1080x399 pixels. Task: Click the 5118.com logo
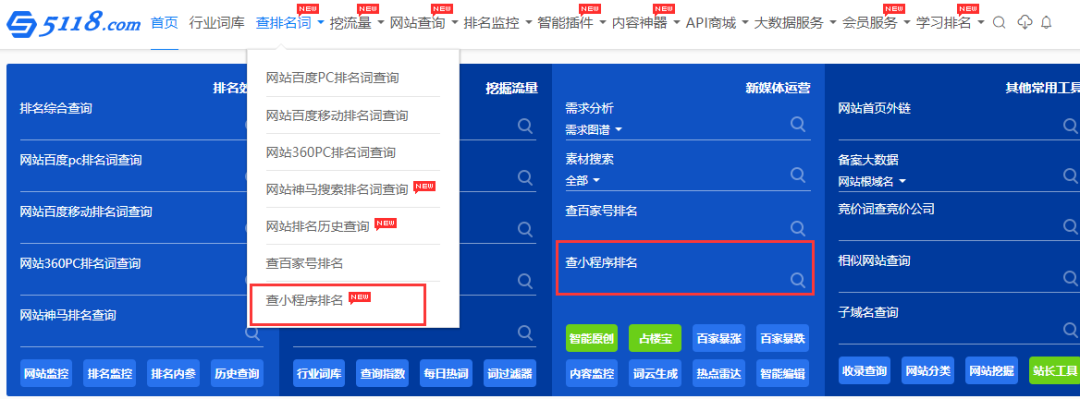[74, 24]
